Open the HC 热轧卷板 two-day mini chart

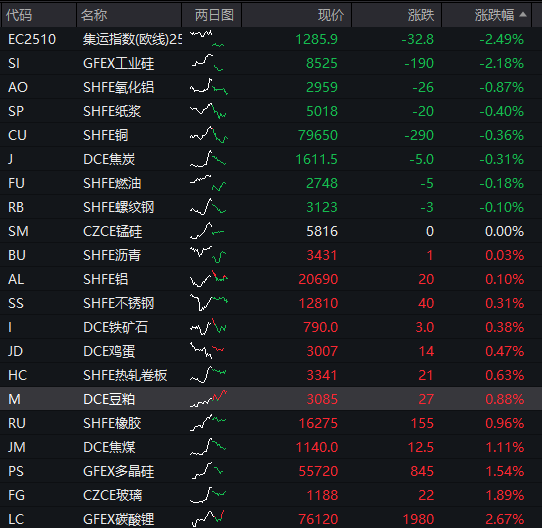click(208, 375)
